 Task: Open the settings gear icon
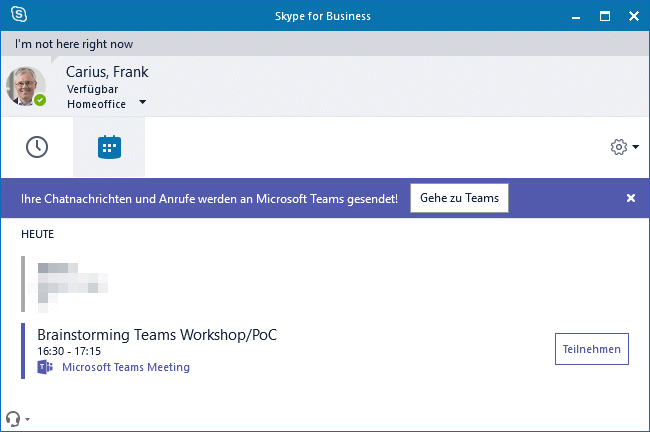tap(619, 147)
